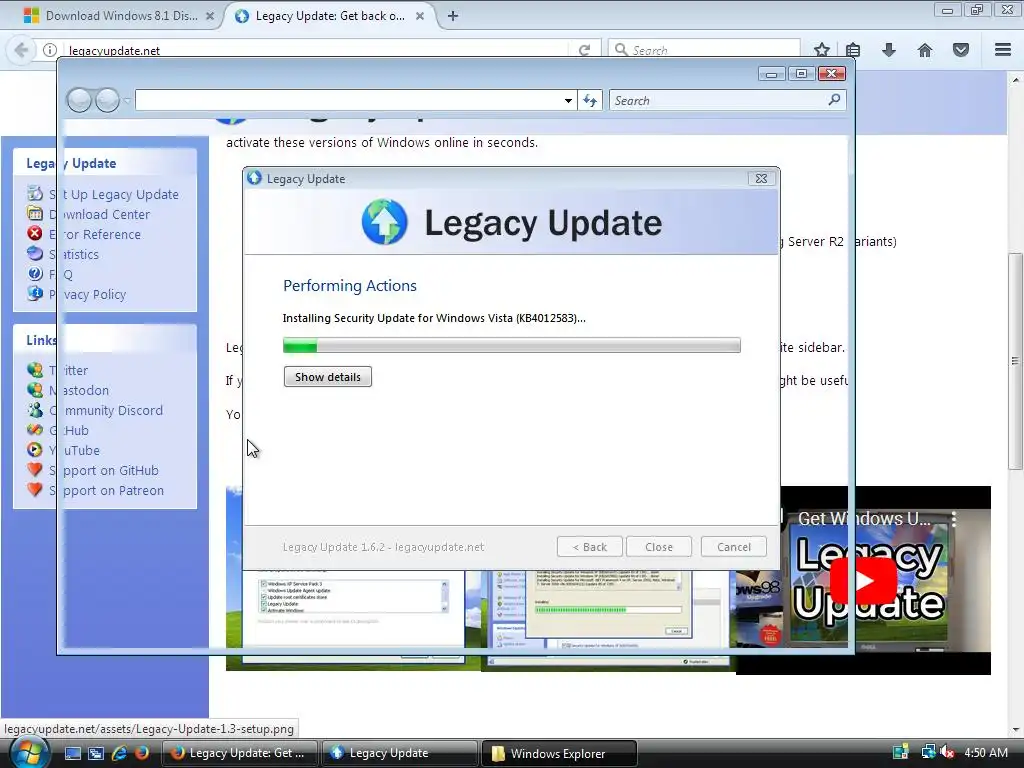Open YouTube video options three-dot menu
The height and width of the screenshot is (768, 1024).
[x=954, y=519]
